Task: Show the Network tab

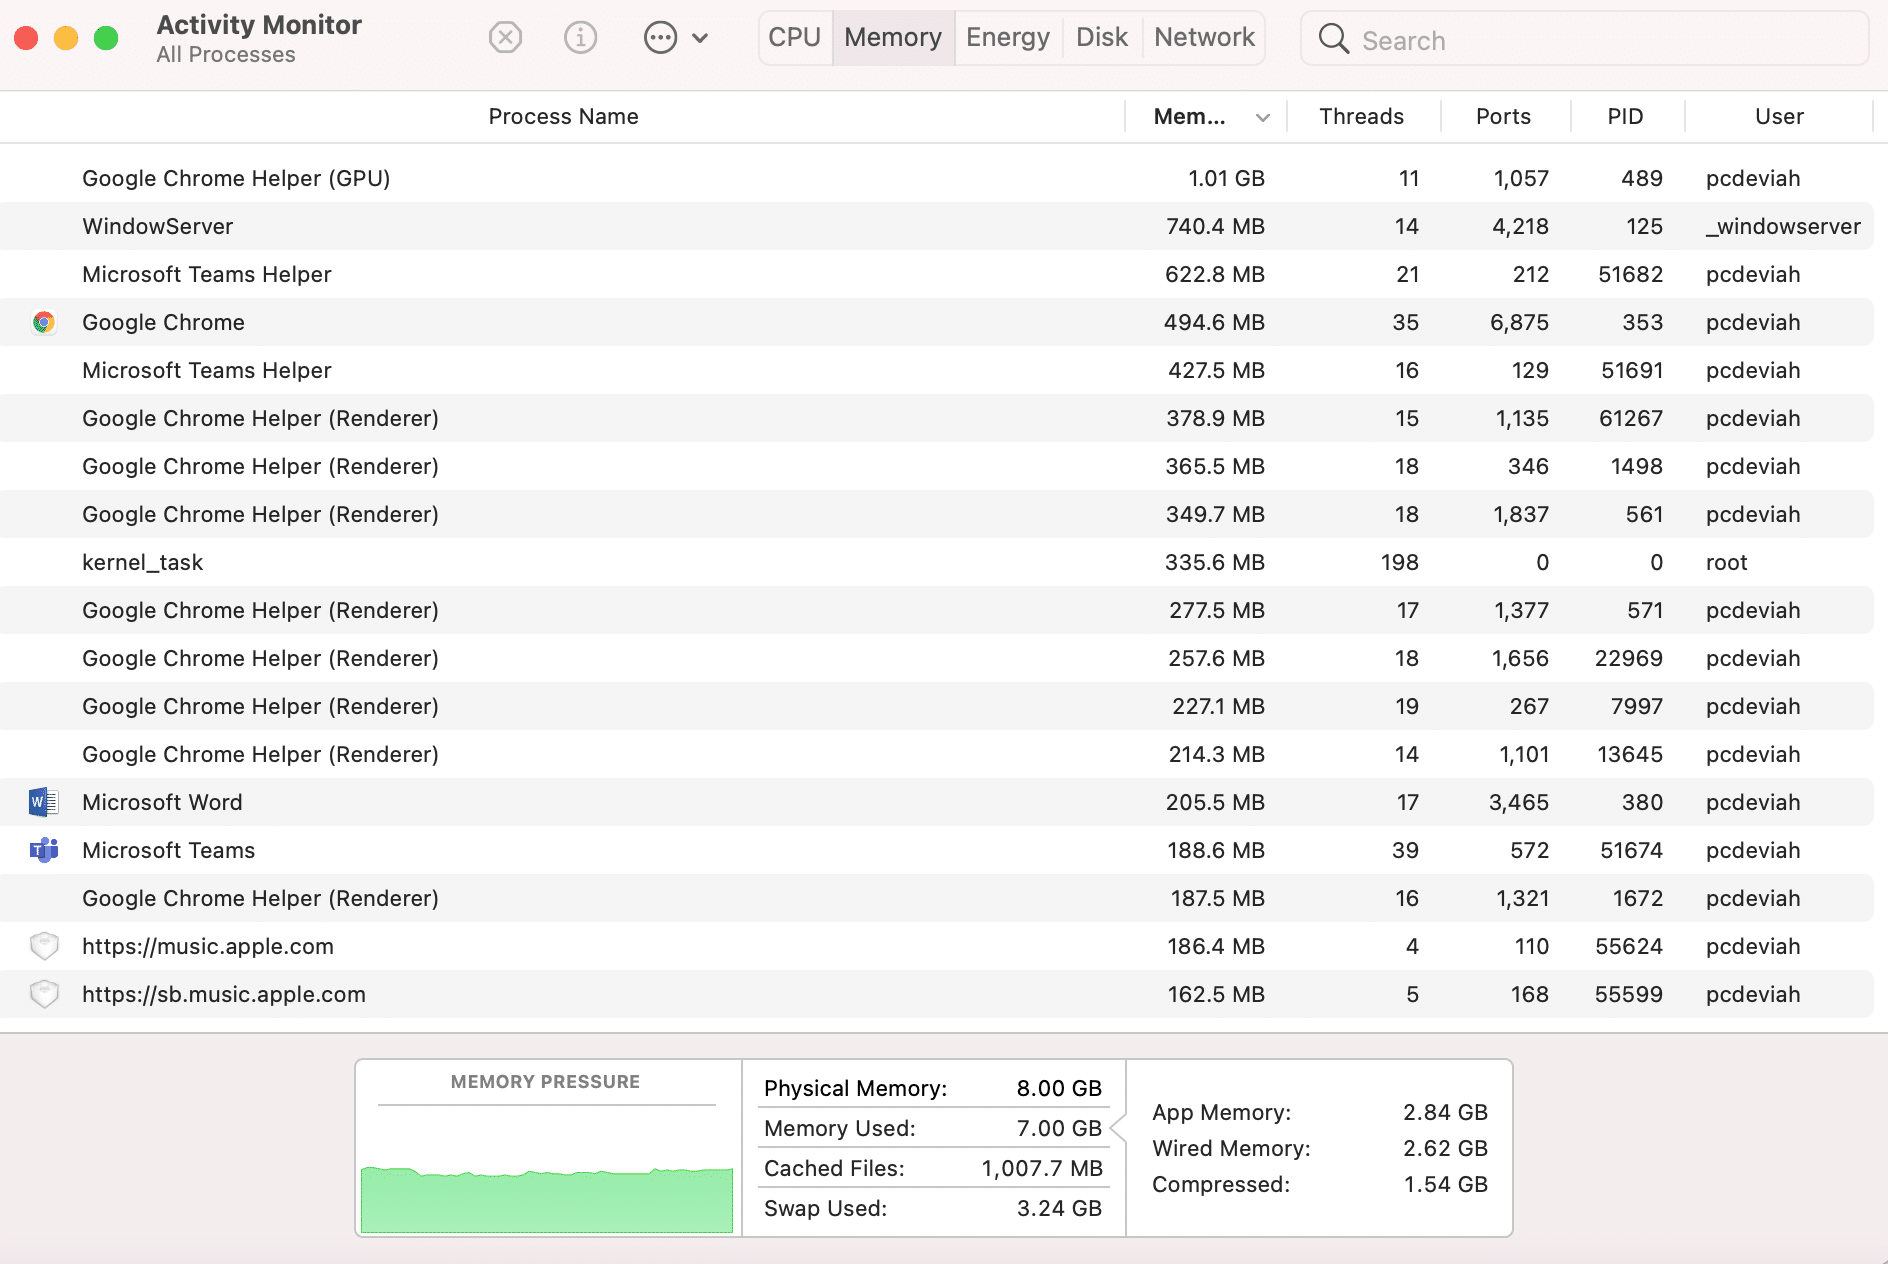Action: coord(1203,38)
